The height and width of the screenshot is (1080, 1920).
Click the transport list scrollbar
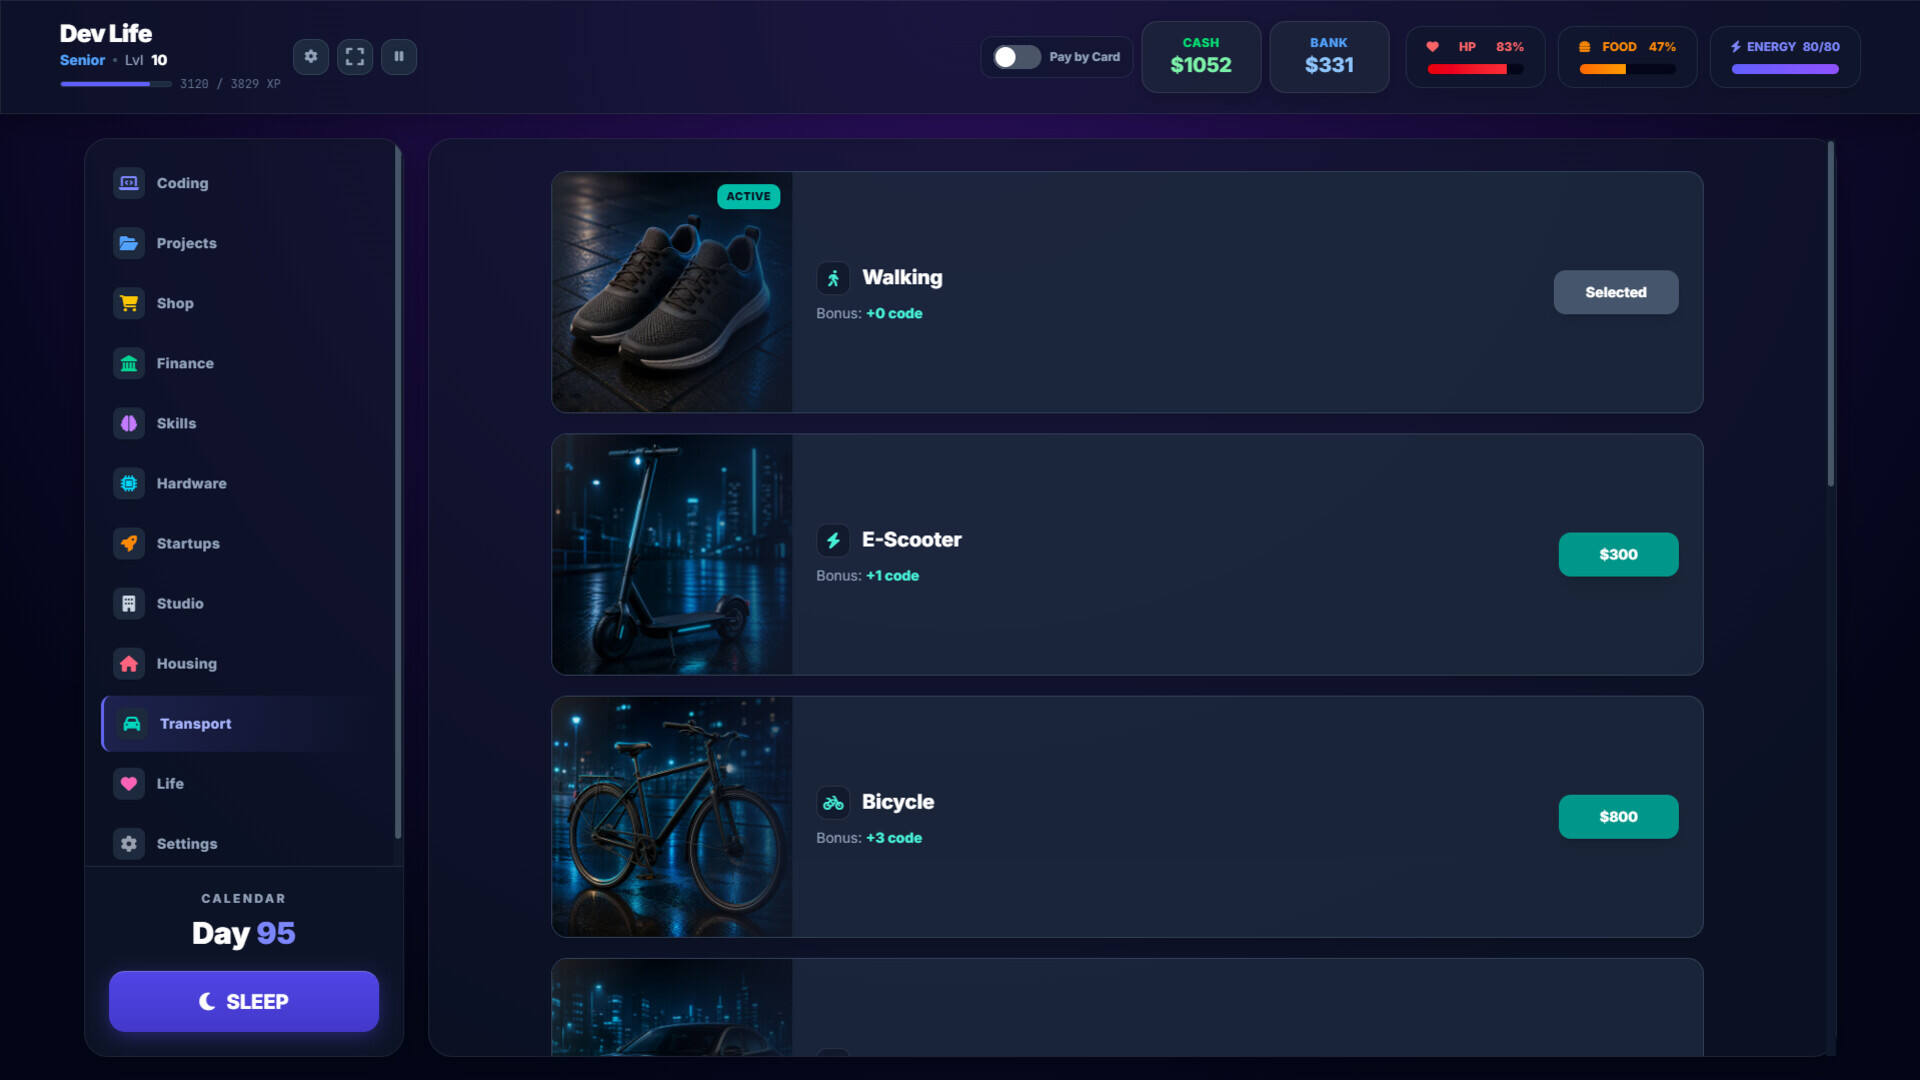click(1831, 314)
